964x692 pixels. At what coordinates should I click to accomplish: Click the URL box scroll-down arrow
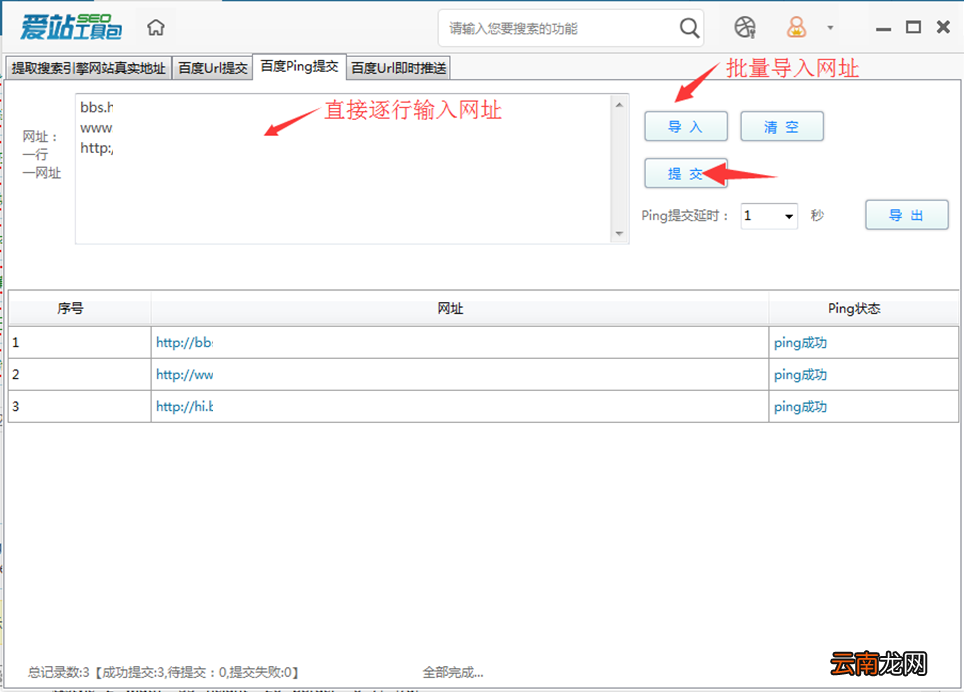620,234
